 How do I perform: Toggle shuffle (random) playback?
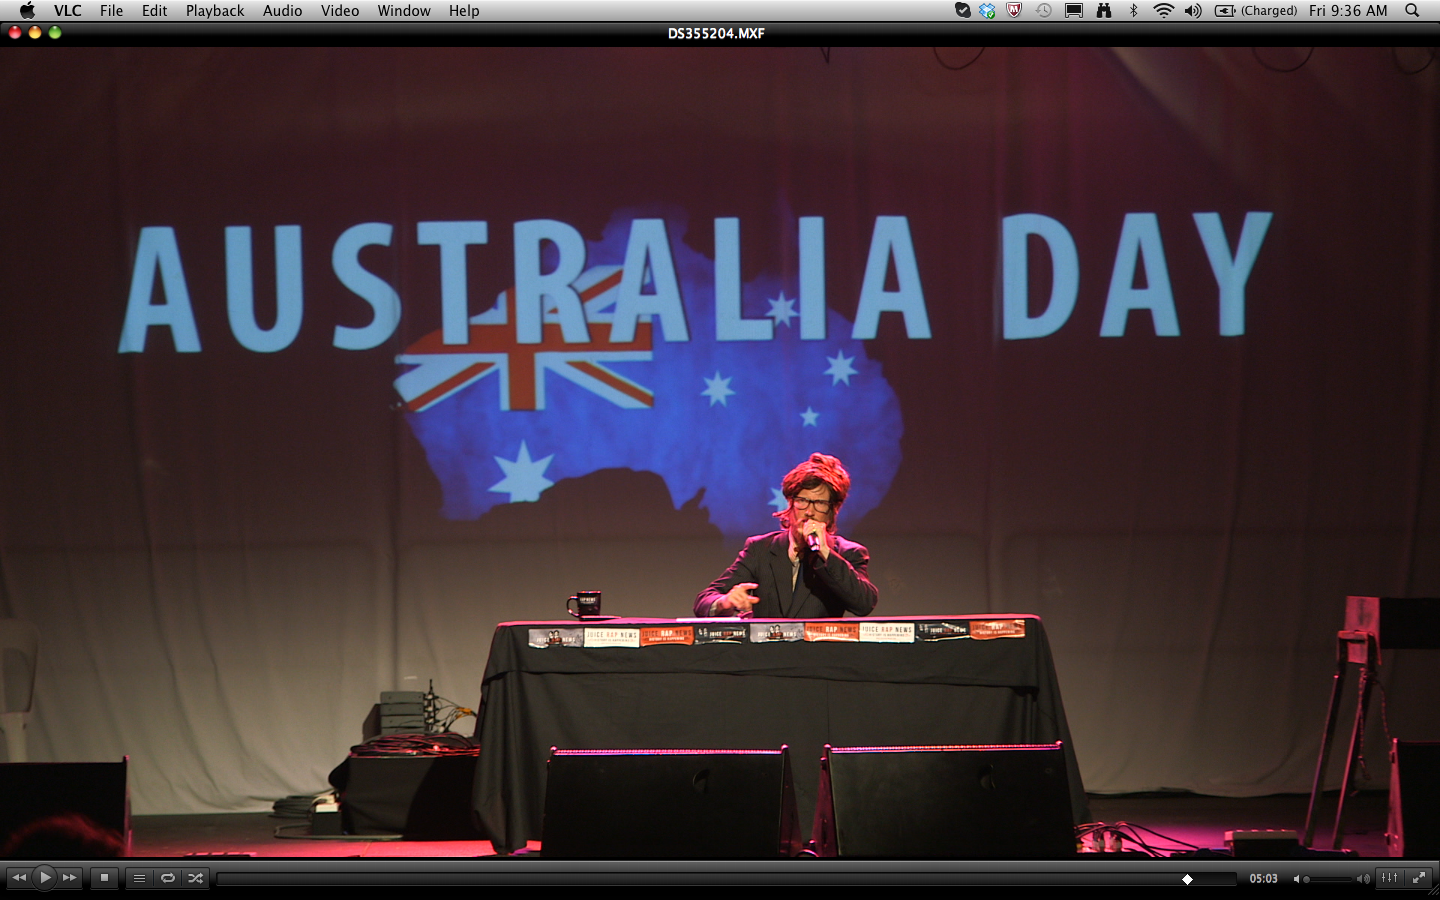195,878
